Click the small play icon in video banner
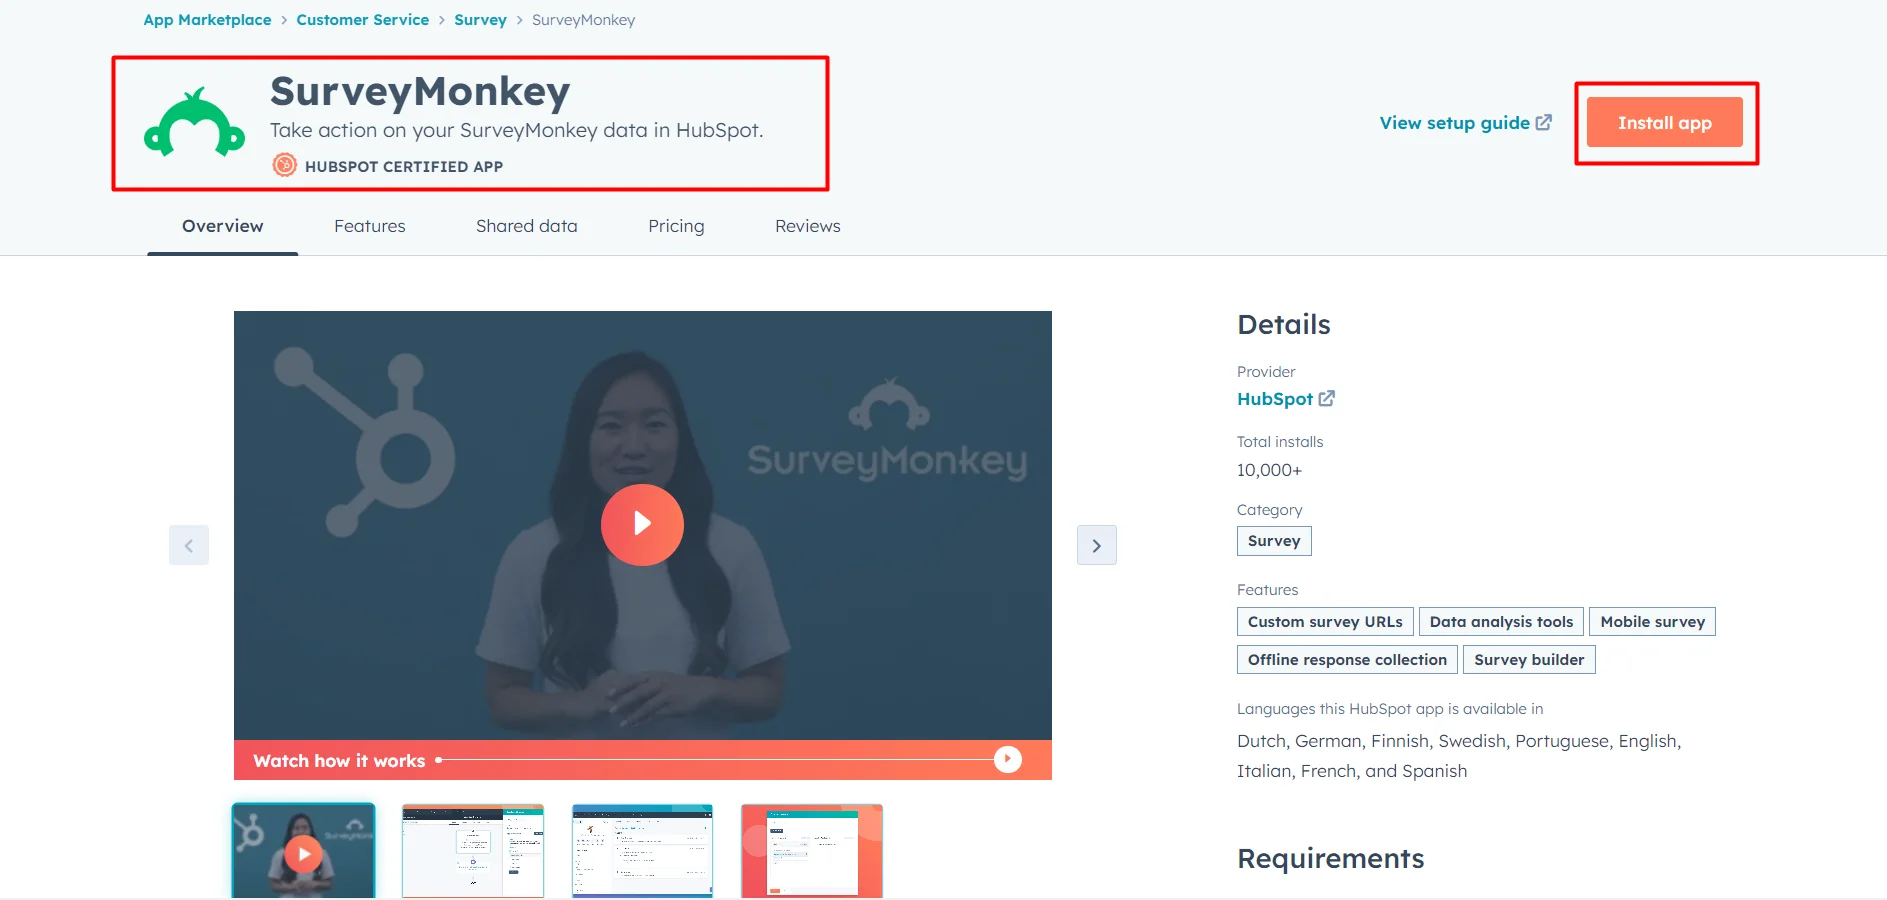The height and width of the screenshot is (900, 1887). pyautogui.click(x=1008, y=760)
